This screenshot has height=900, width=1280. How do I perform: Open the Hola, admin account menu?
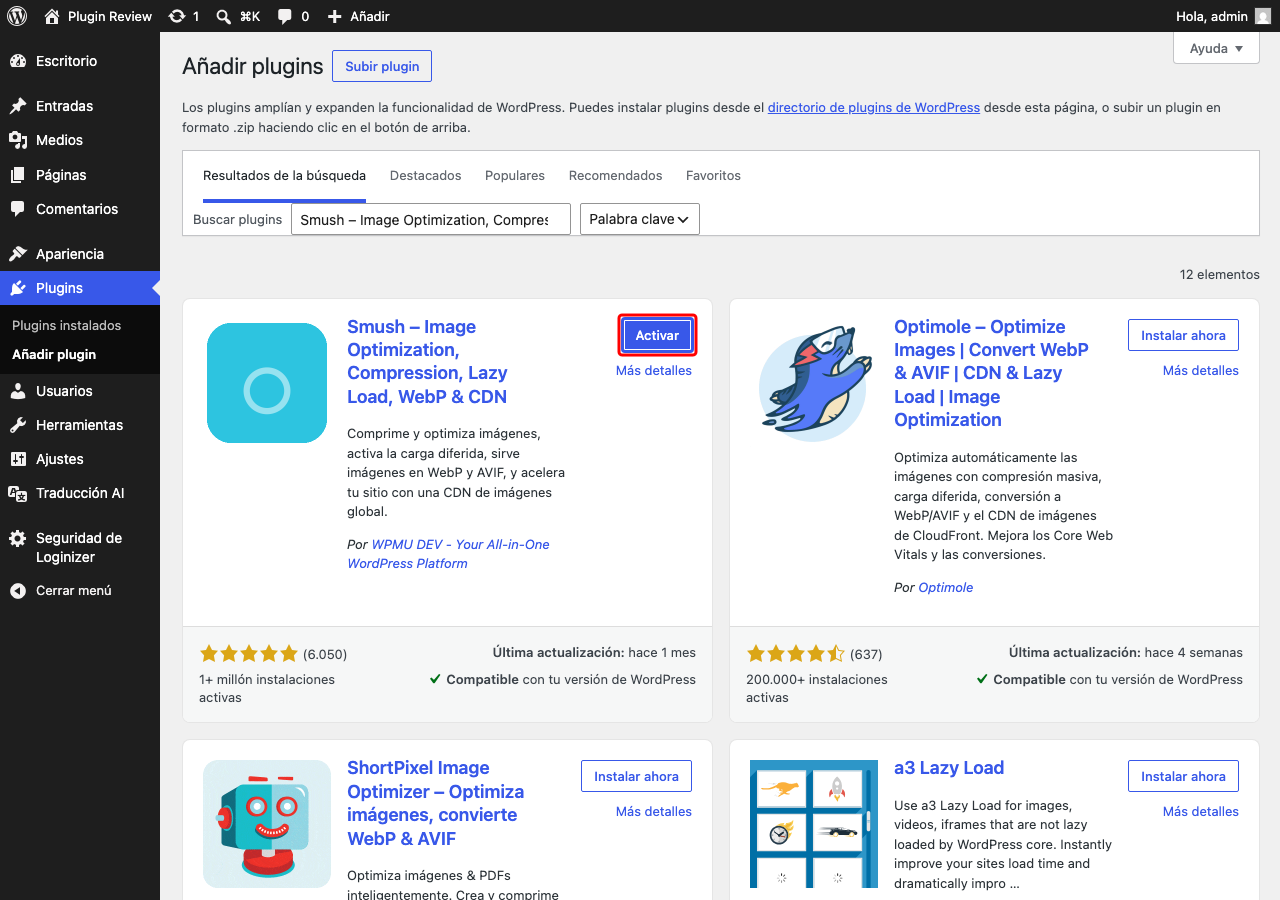[x=1224, y=16]
